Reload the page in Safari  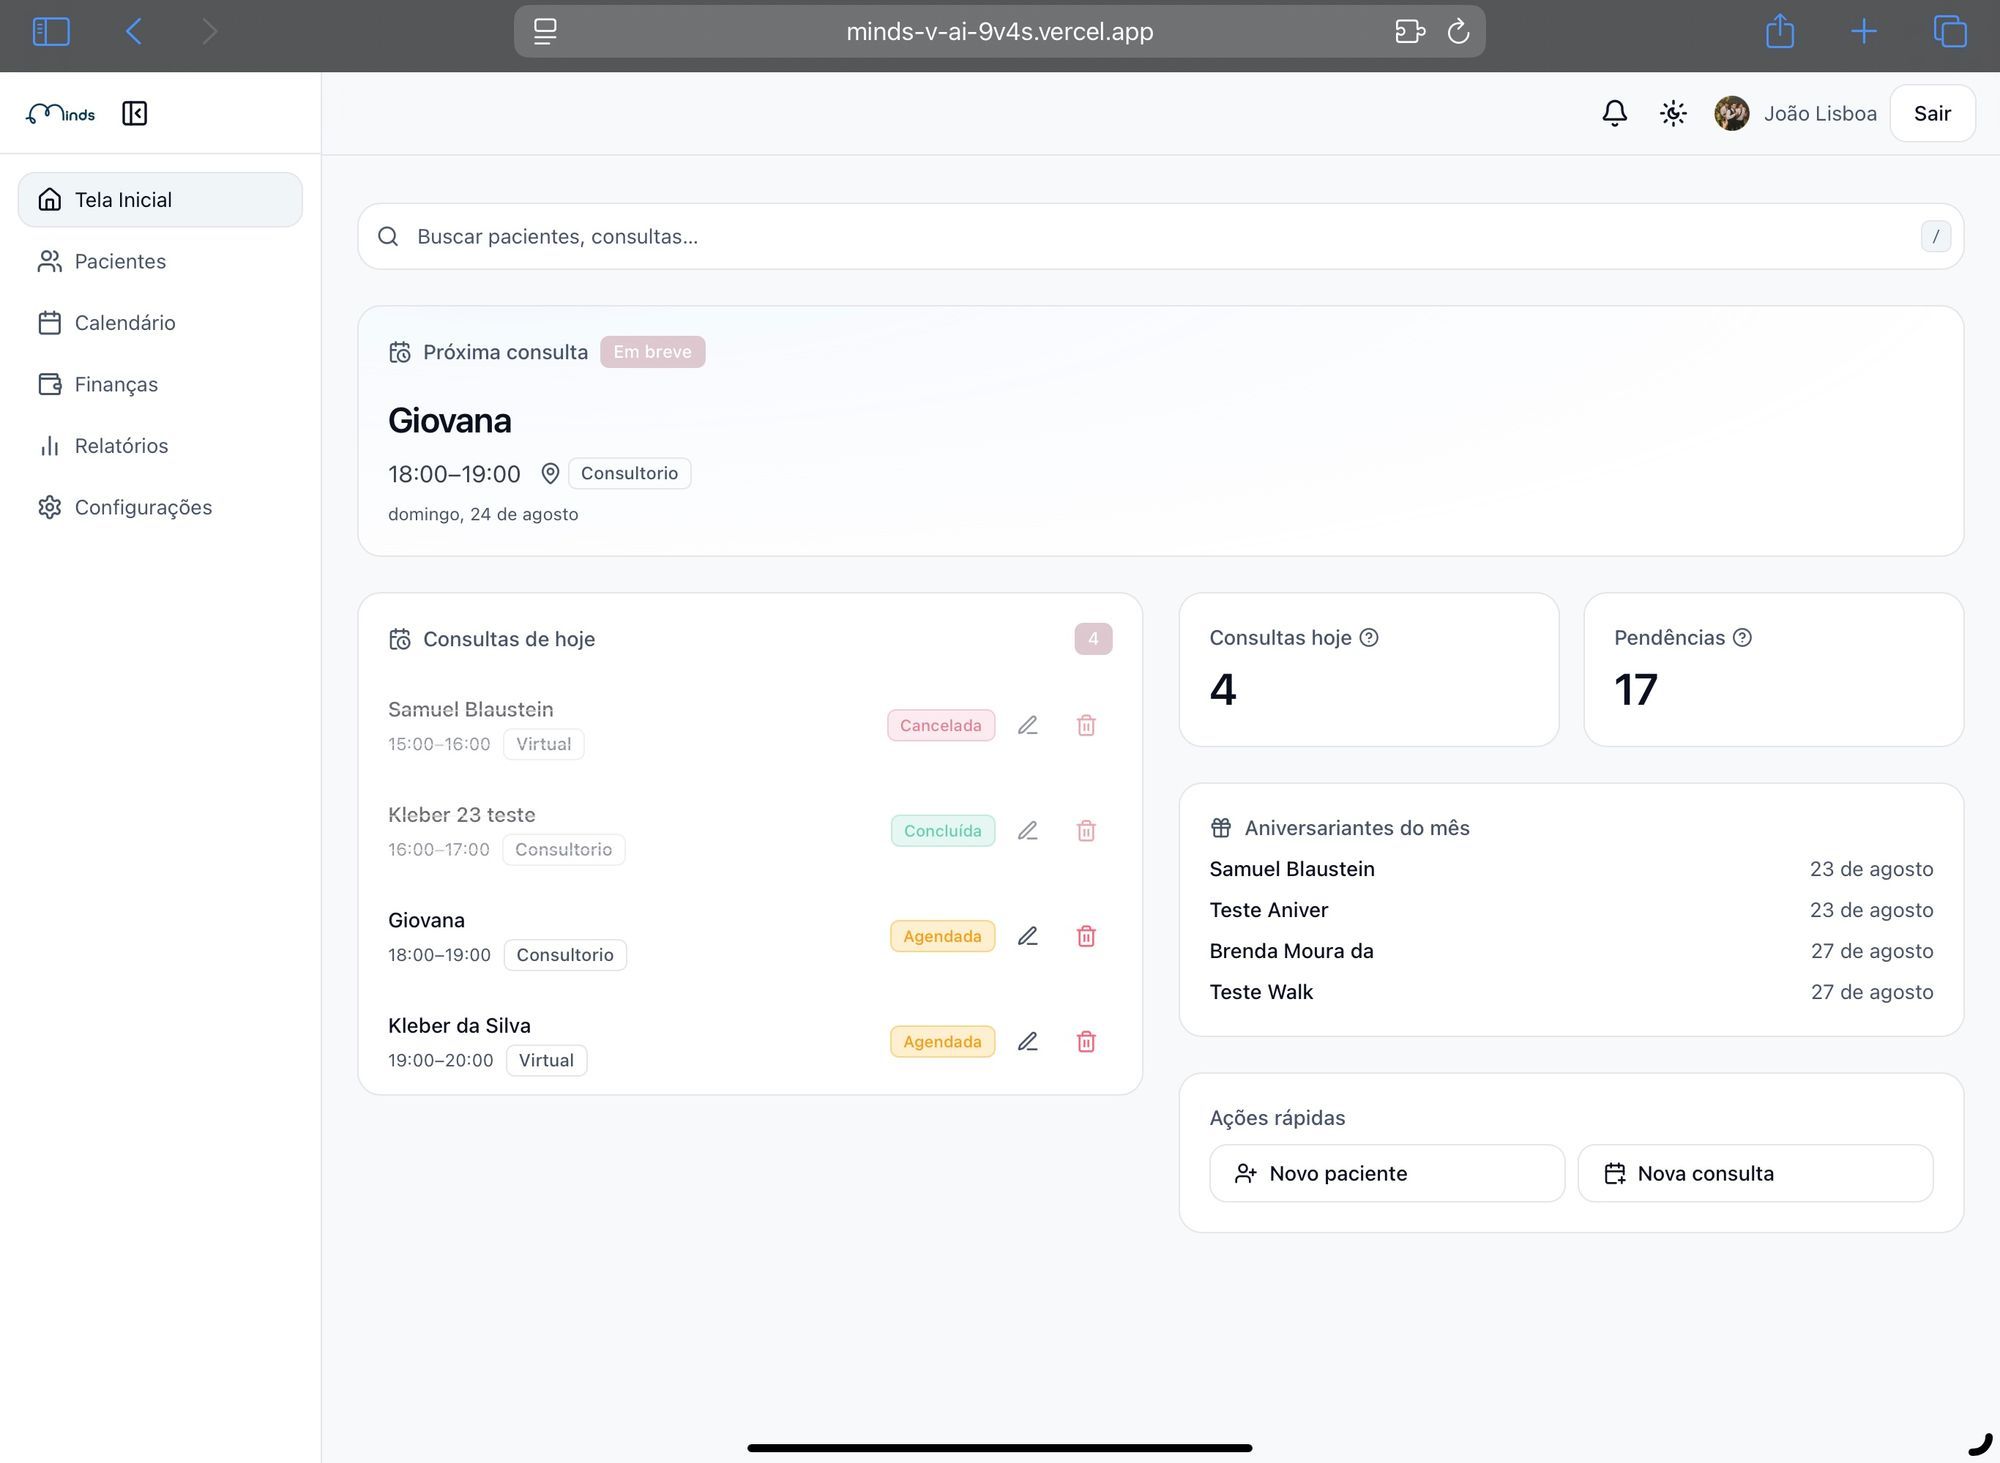tap(1458, 31)
